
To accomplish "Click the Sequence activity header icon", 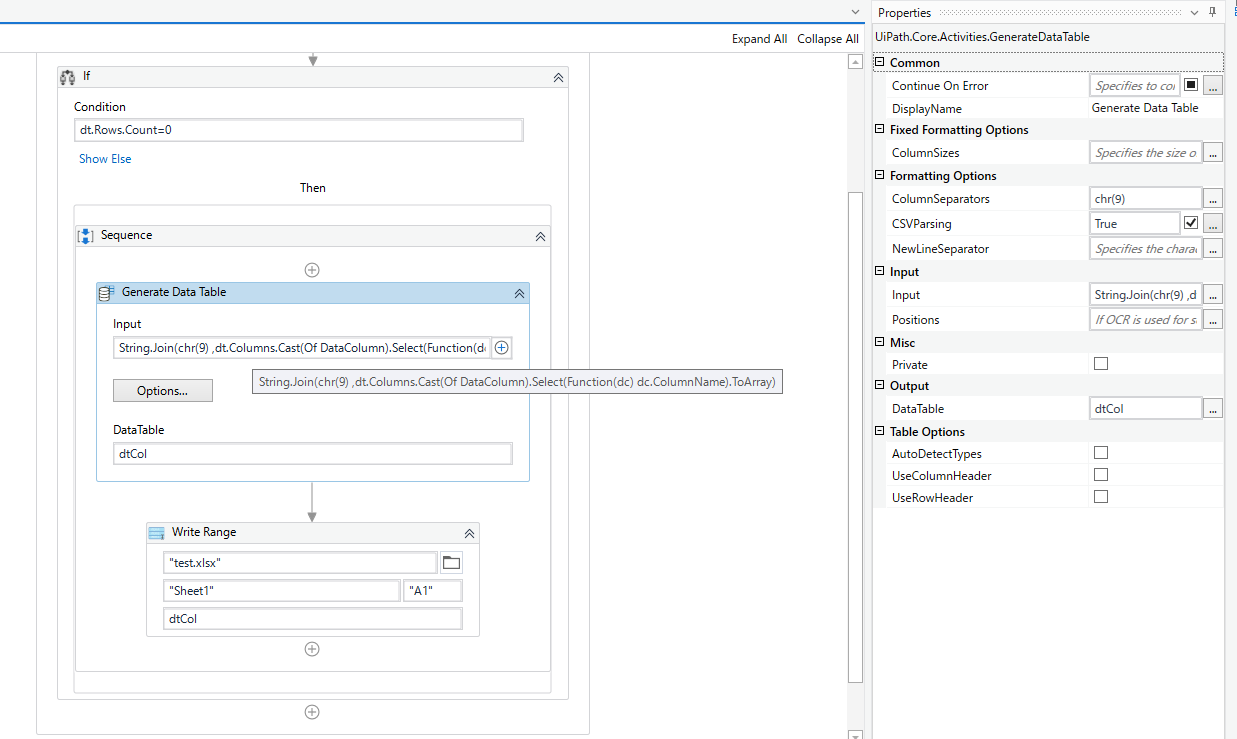I will tap(85, 235).
